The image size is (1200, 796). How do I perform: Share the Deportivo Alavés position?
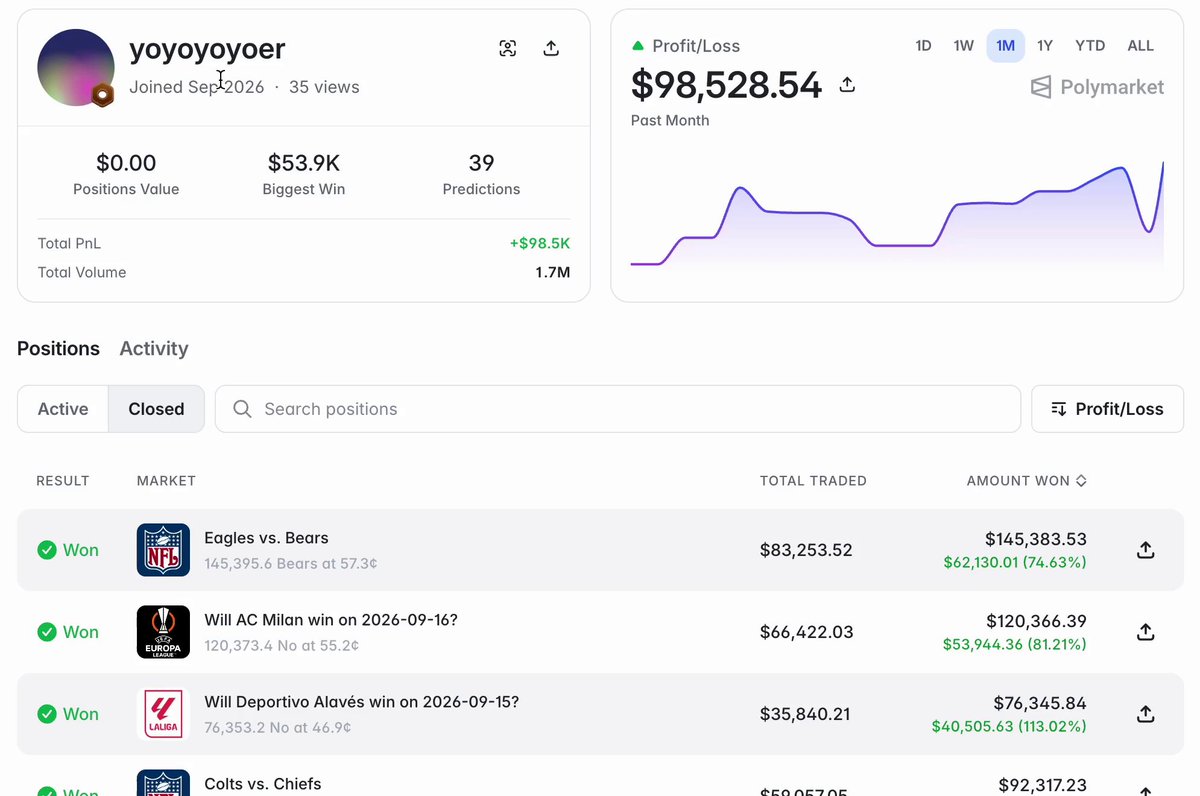(1146, 714)
